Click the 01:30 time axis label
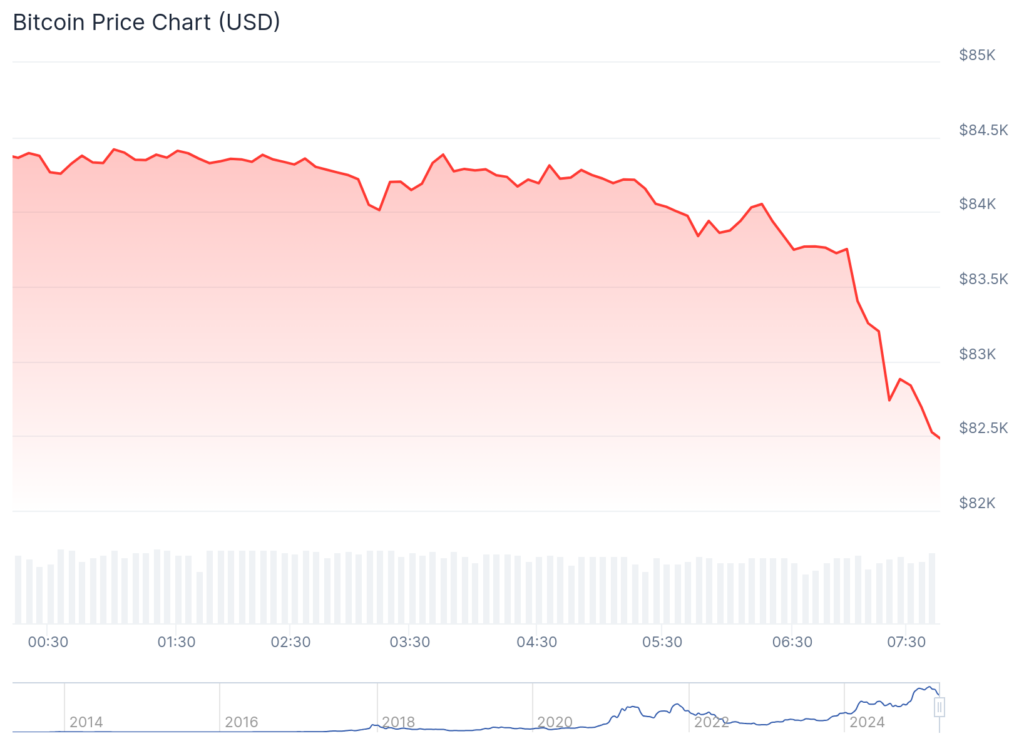This screenshot has width=1024, height=751. (x=176, y=642)
